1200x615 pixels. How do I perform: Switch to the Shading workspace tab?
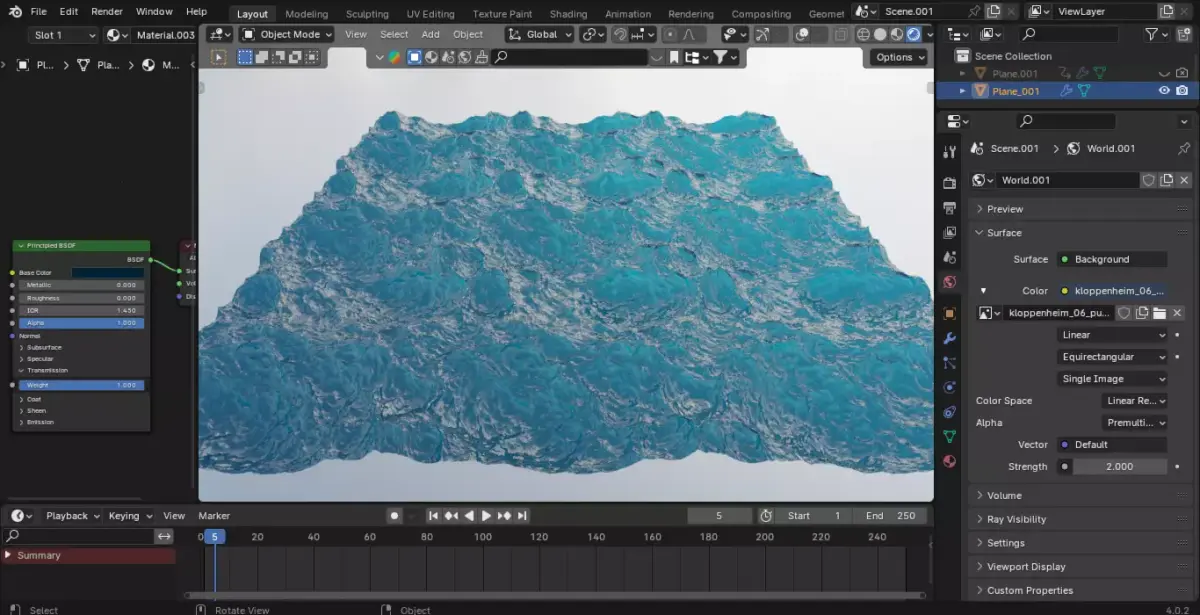pyautogui.click(x=568, y=14)
